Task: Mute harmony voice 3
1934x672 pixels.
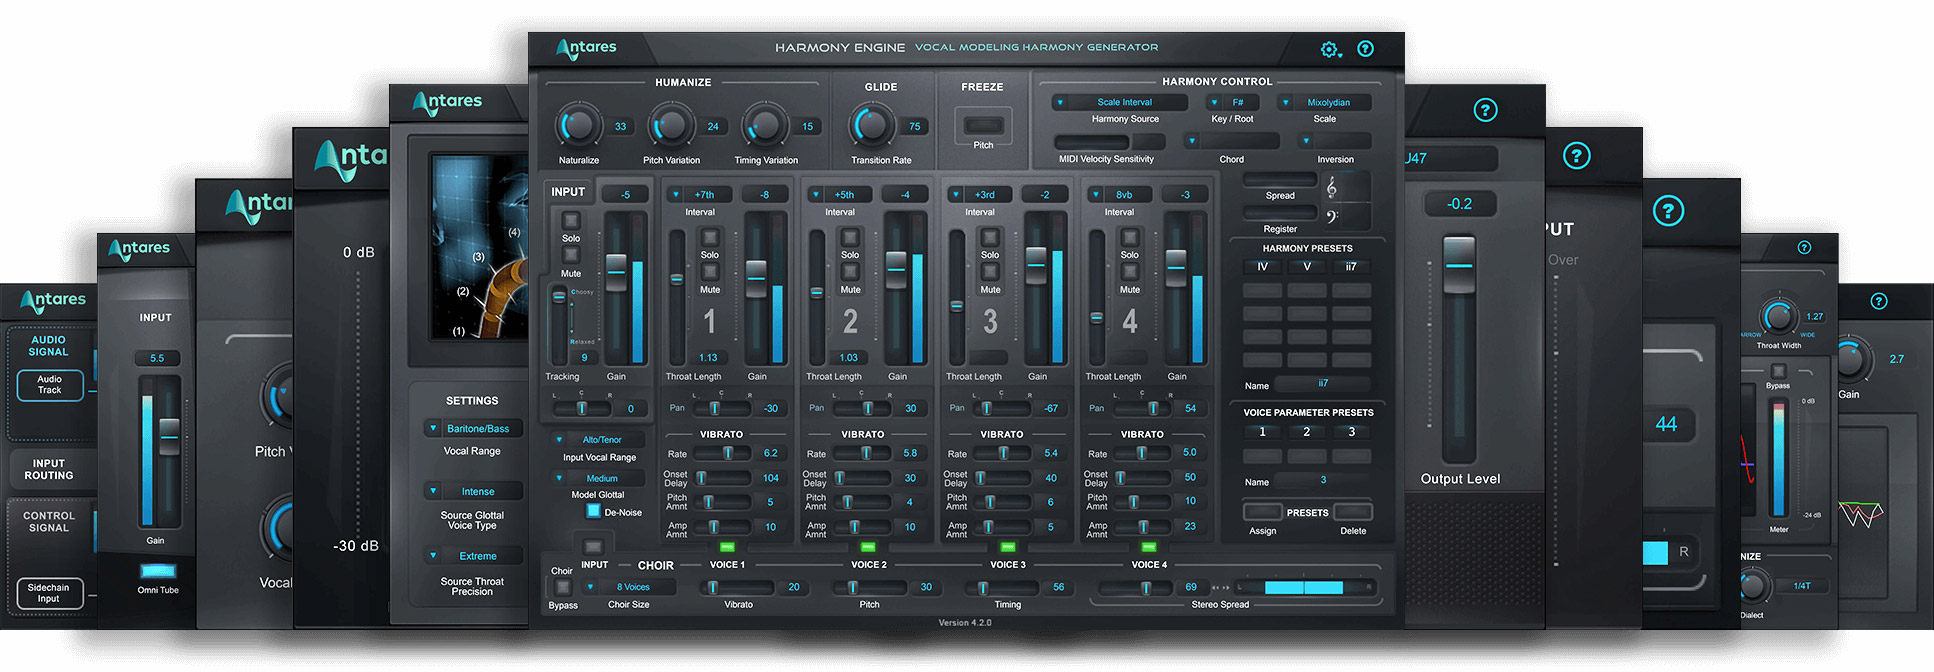Action: tap(990, 273)
